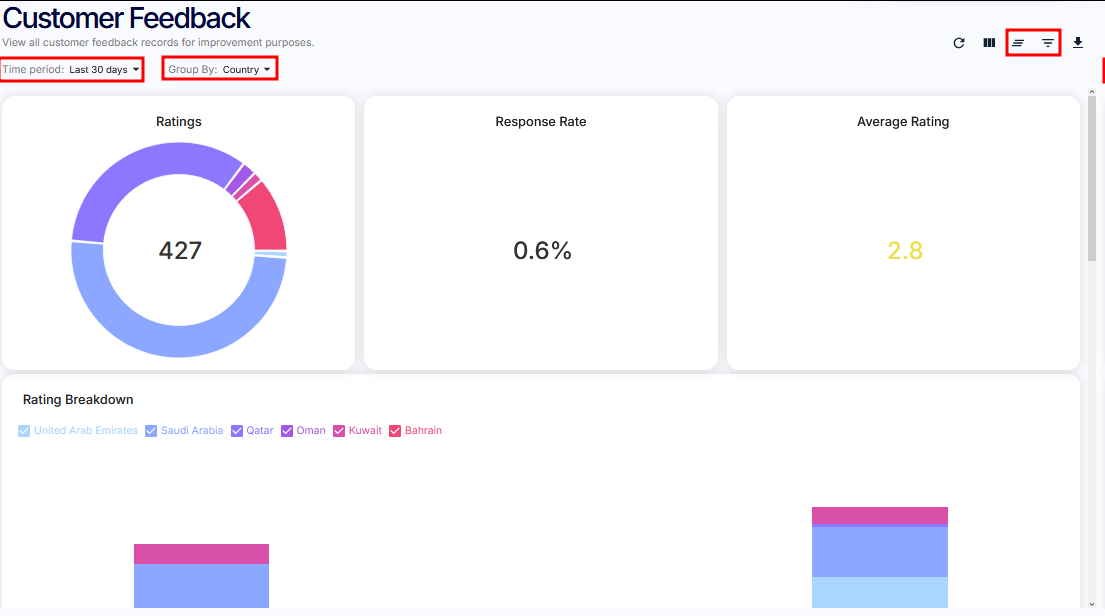Toggle the Saudi Arabia legend checkbox

point(152,431)
